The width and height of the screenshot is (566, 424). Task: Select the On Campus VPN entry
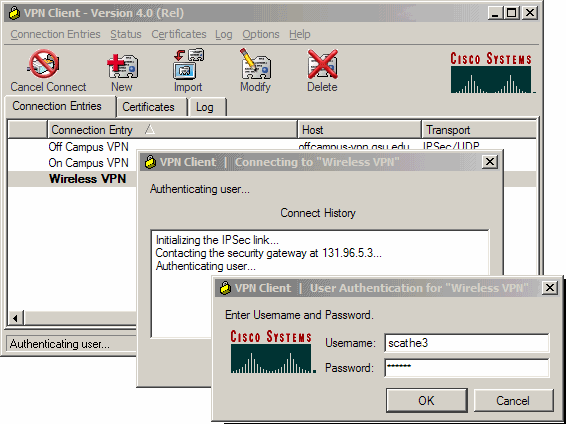88,163
